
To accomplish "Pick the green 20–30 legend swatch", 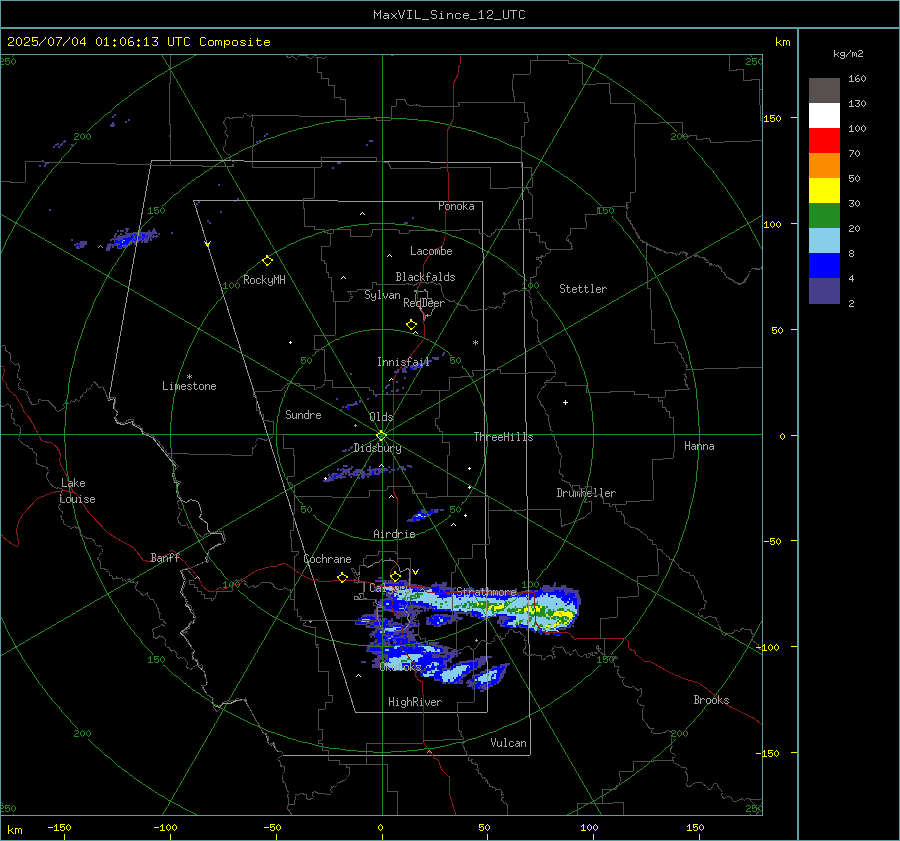I will (824, 216).
